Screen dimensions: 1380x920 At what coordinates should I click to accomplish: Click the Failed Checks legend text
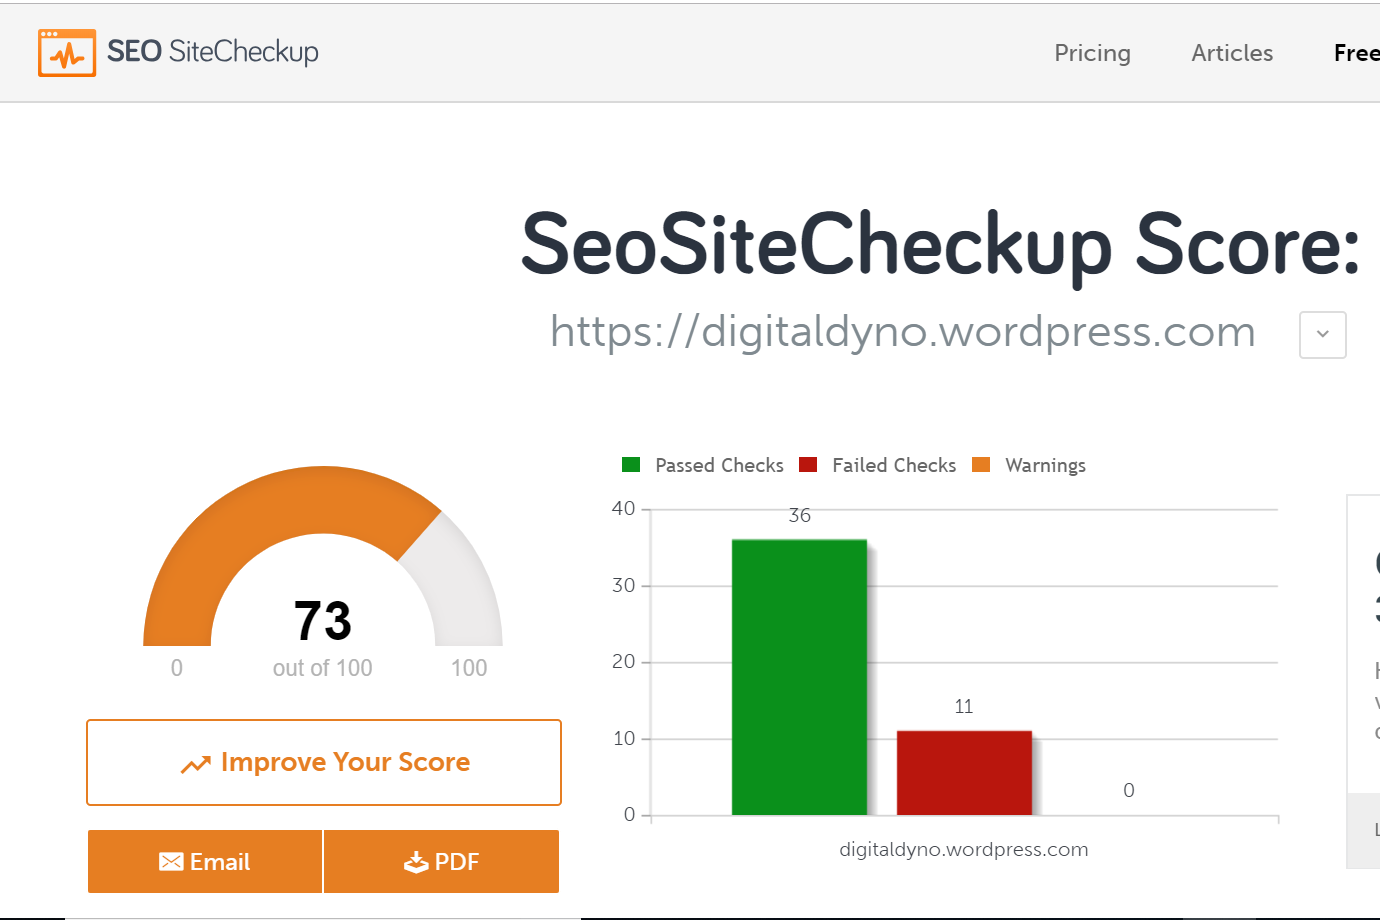tap(894, 465)
